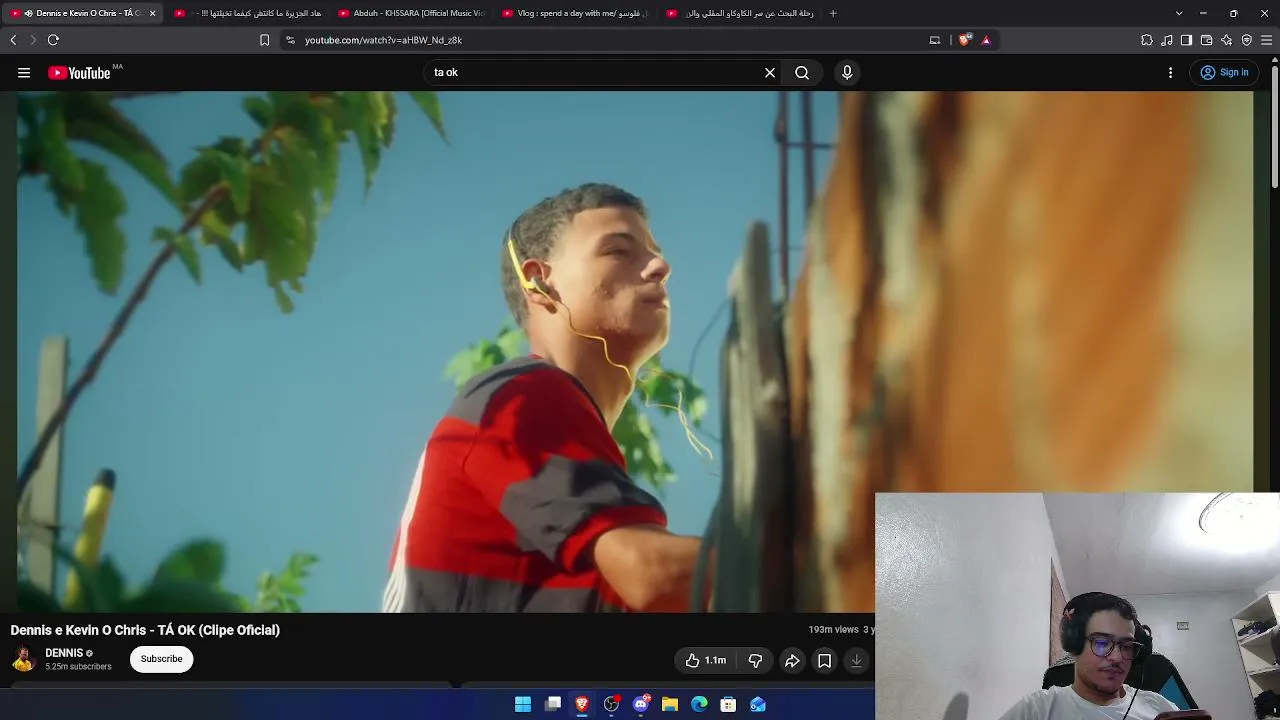This screenshot has height=720, width=1280.
Task: Open Brave VPN shield icon
Action: (x=1246, y=40)
